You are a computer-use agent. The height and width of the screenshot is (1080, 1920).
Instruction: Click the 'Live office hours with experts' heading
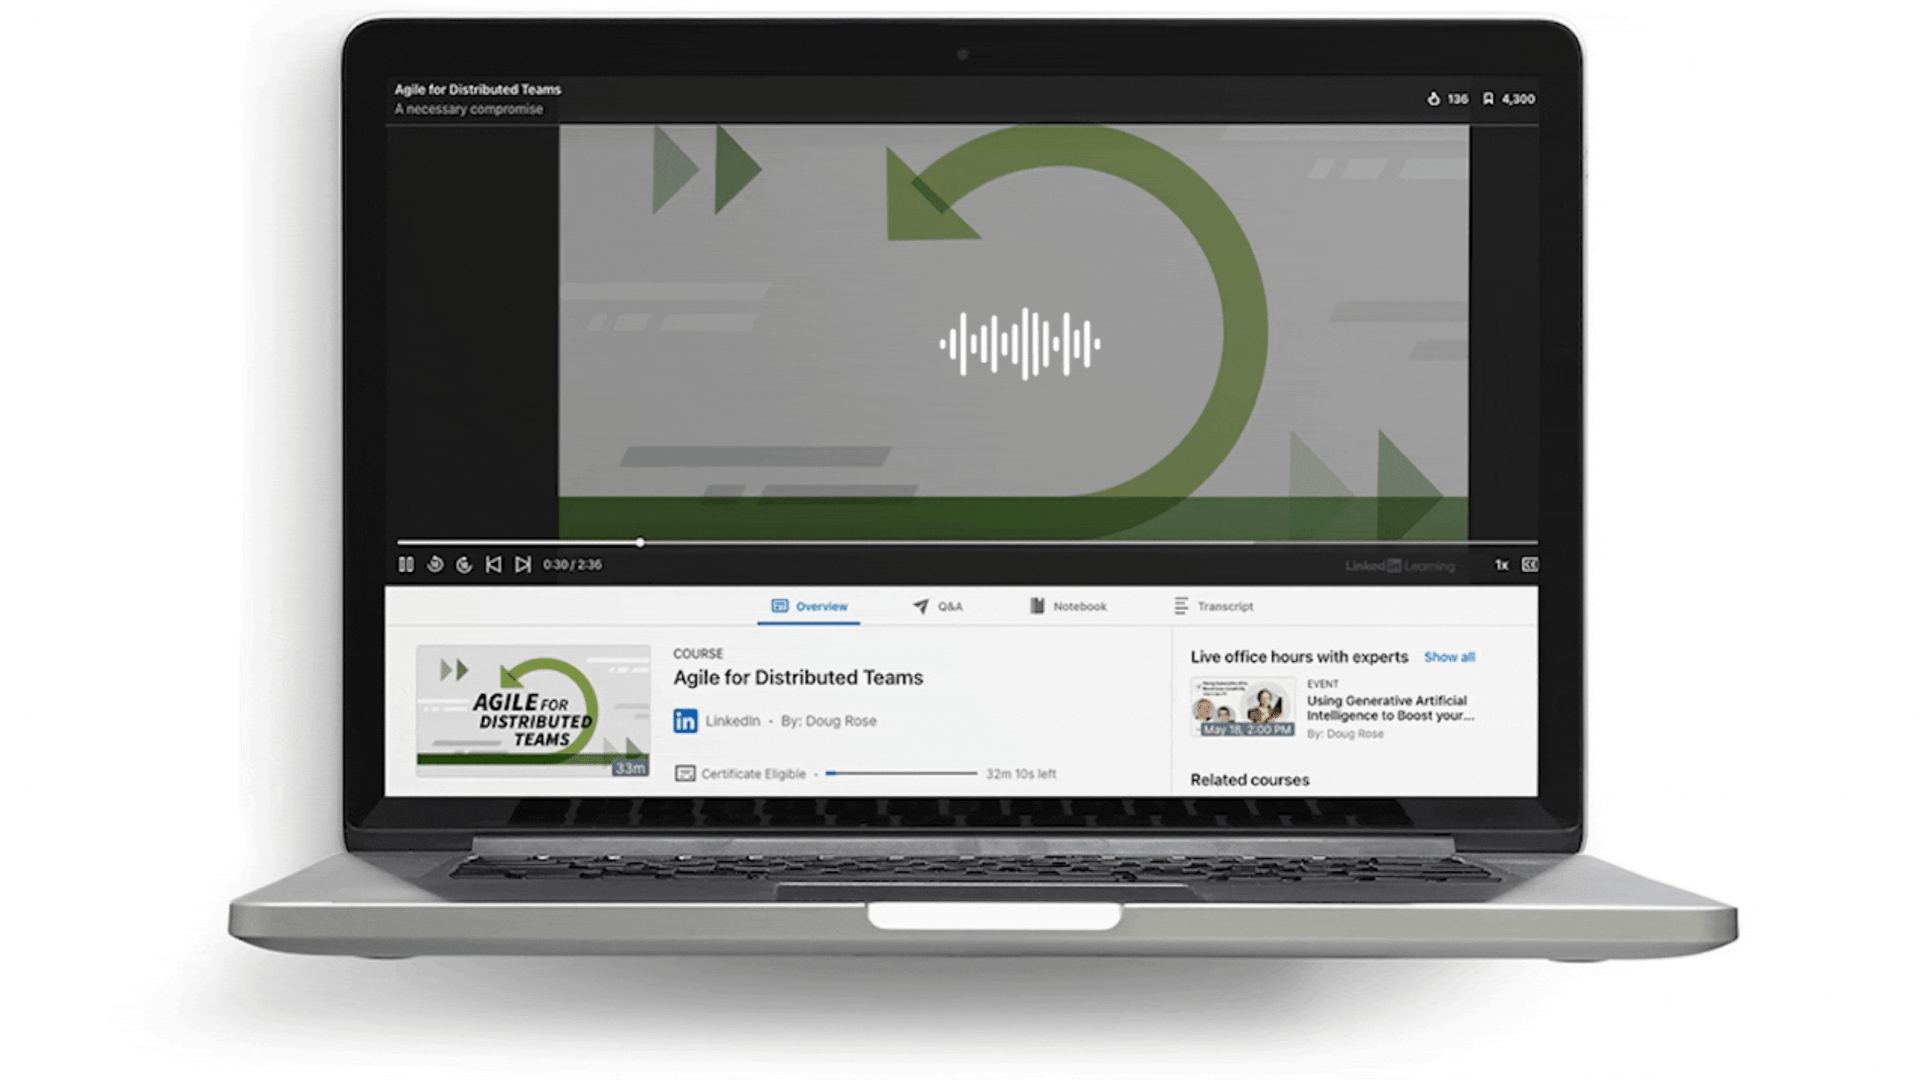(1299, 657)
